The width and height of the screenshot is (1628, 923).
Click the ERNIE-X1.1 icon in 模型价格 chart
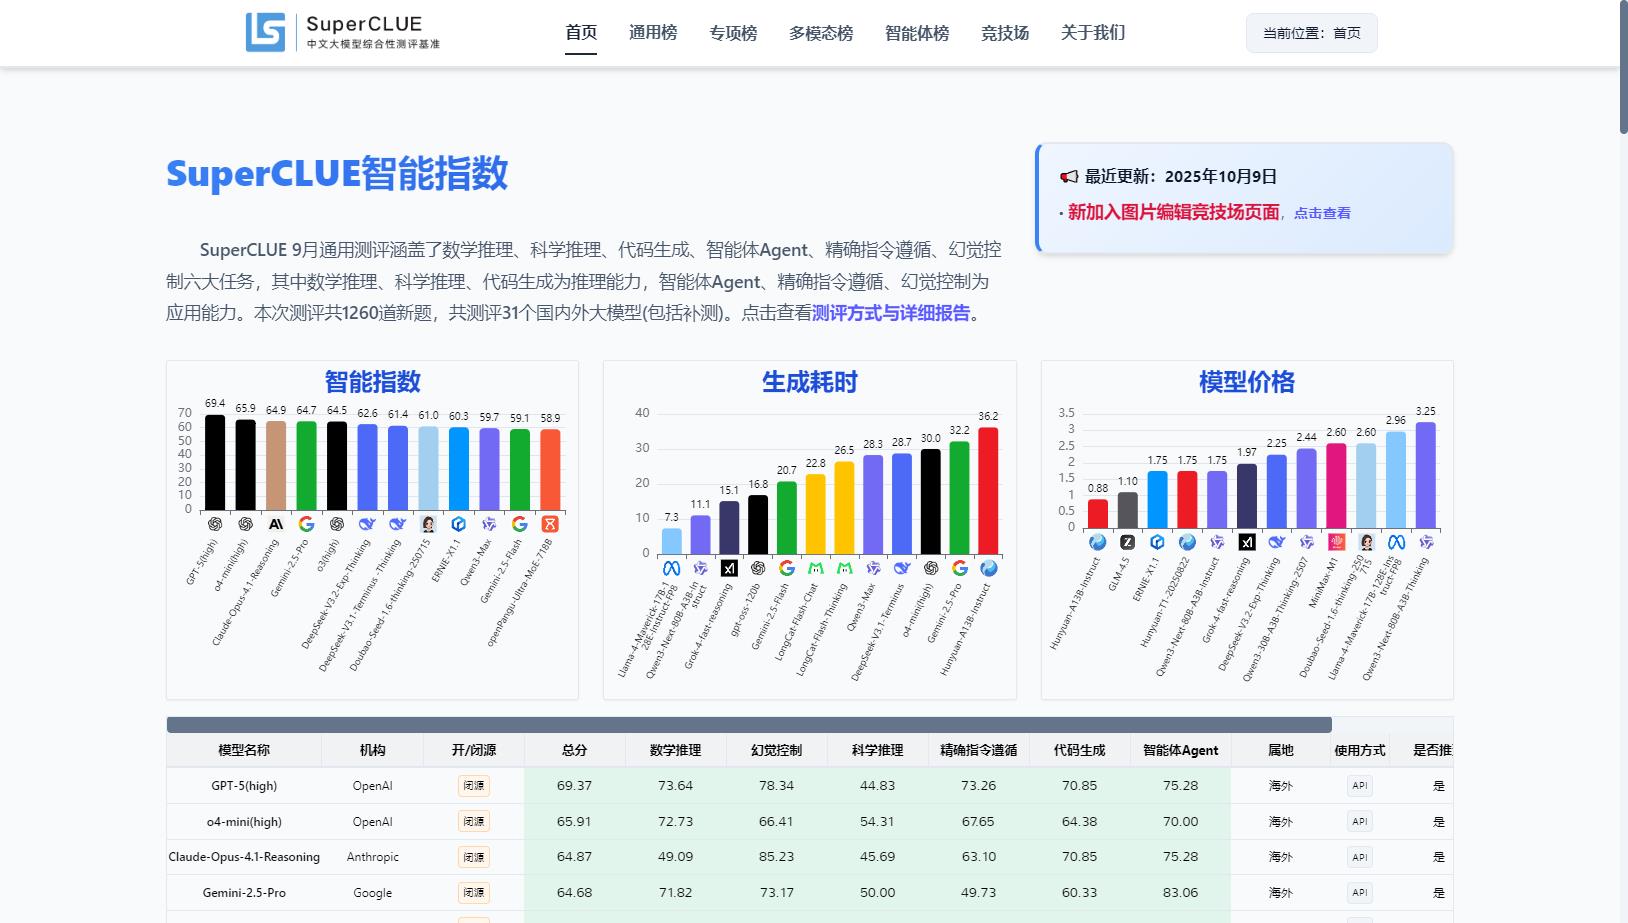click(x=1157, y=542)
